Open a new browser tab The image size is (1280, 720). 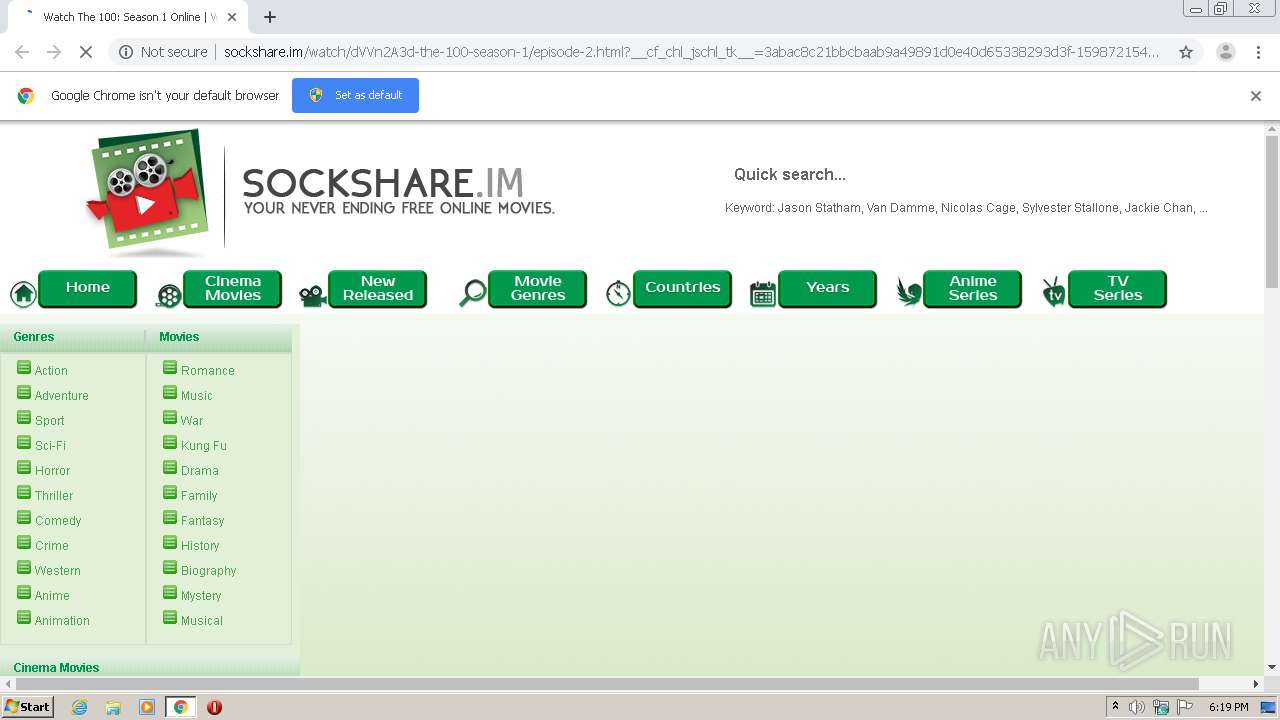point(270,17)
